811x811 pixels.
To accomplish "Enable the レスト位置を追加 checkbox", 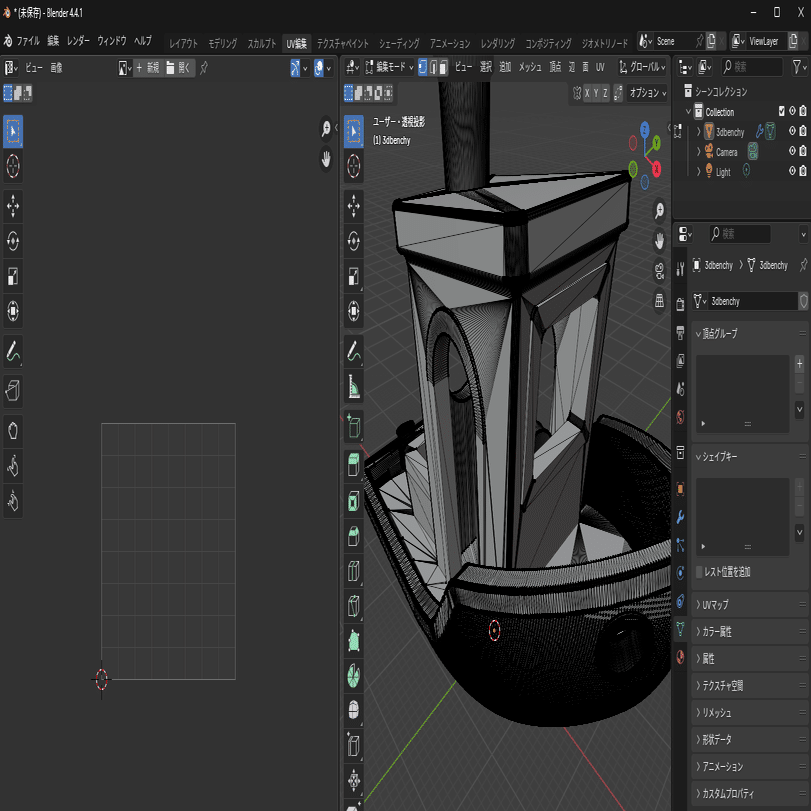I will coord(700,572).
